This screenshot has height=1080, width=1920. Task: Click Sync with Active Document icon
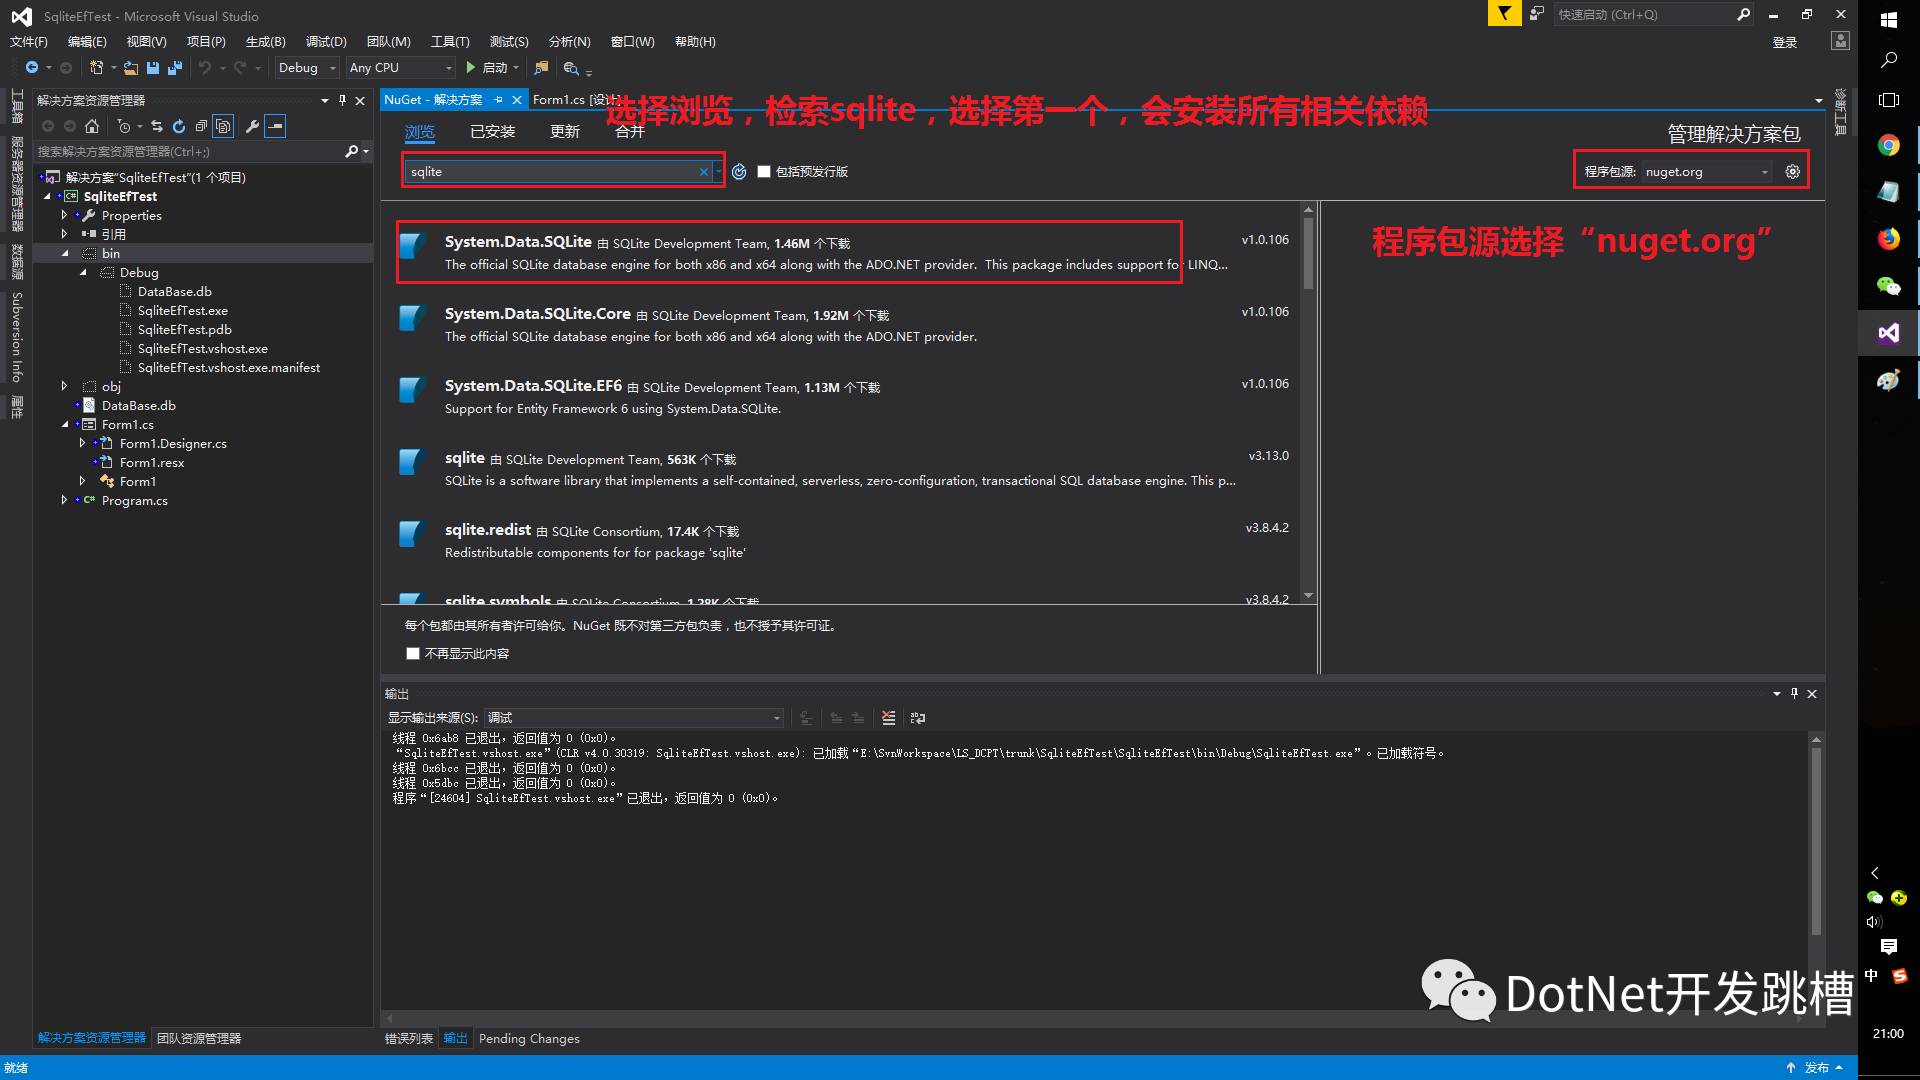(157, 126)
